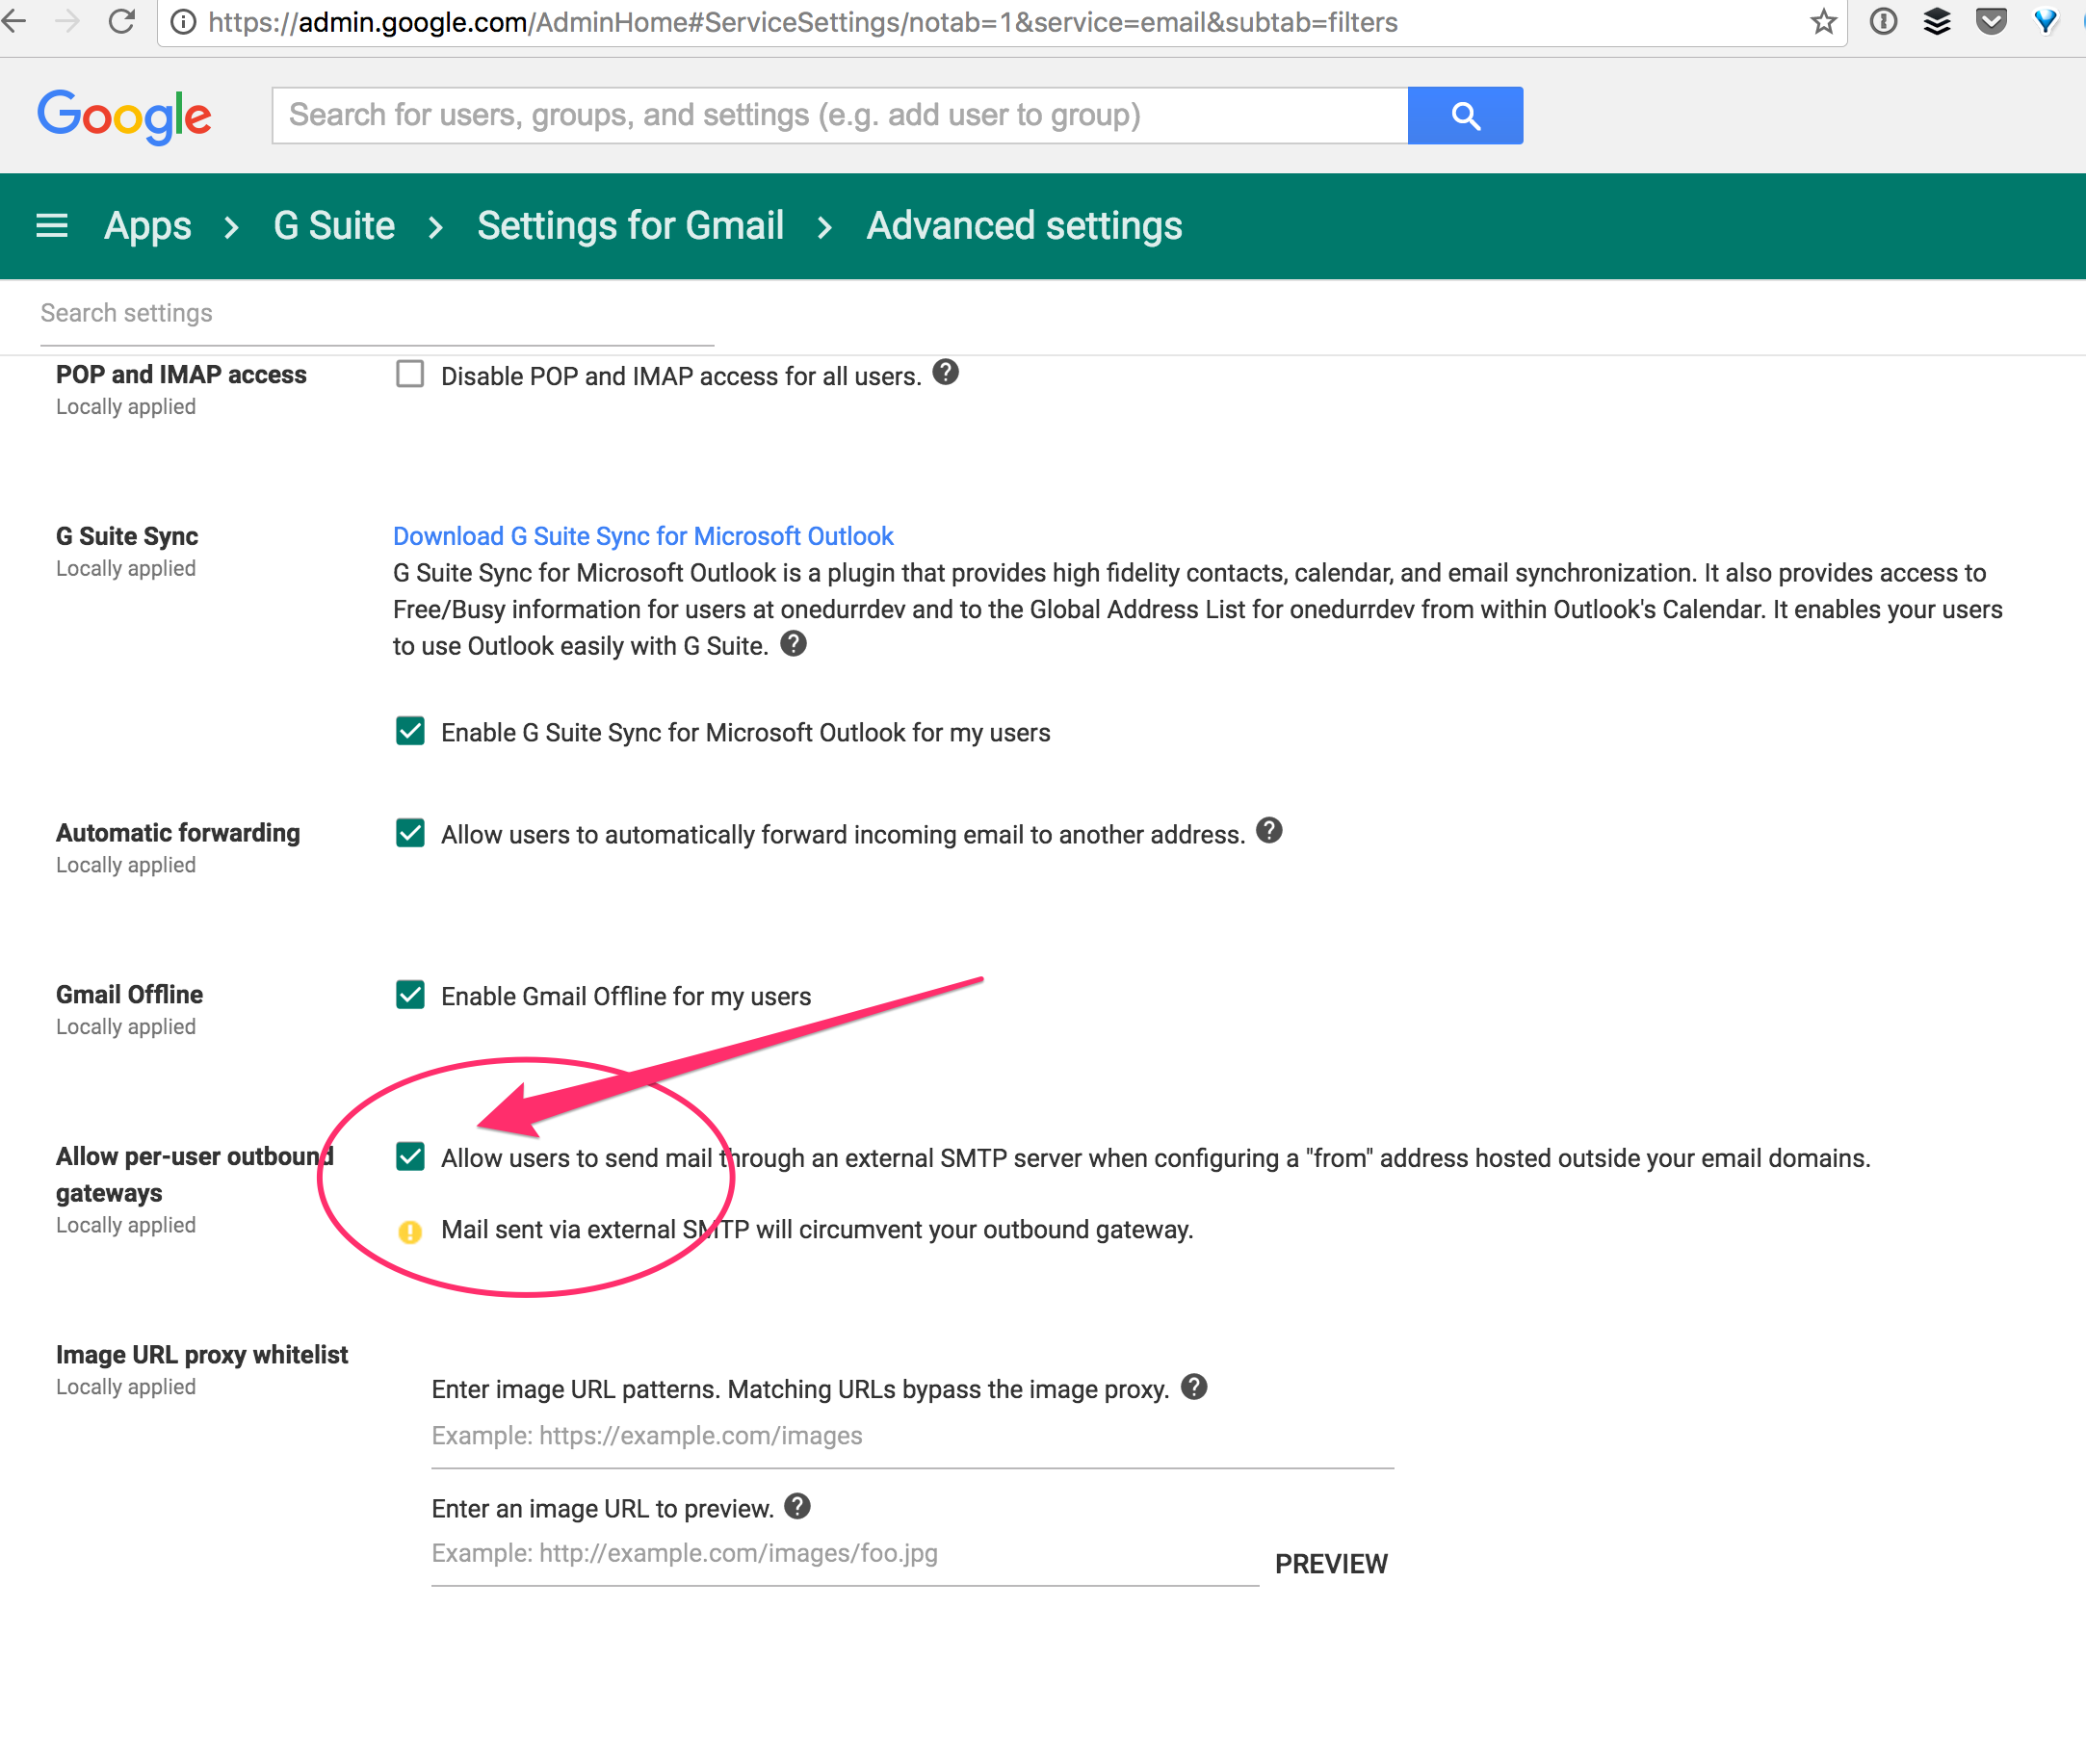Open the Buffer layers extension icon
This screenshot has width=2086, height=1764.
(x=1937, y=22)
